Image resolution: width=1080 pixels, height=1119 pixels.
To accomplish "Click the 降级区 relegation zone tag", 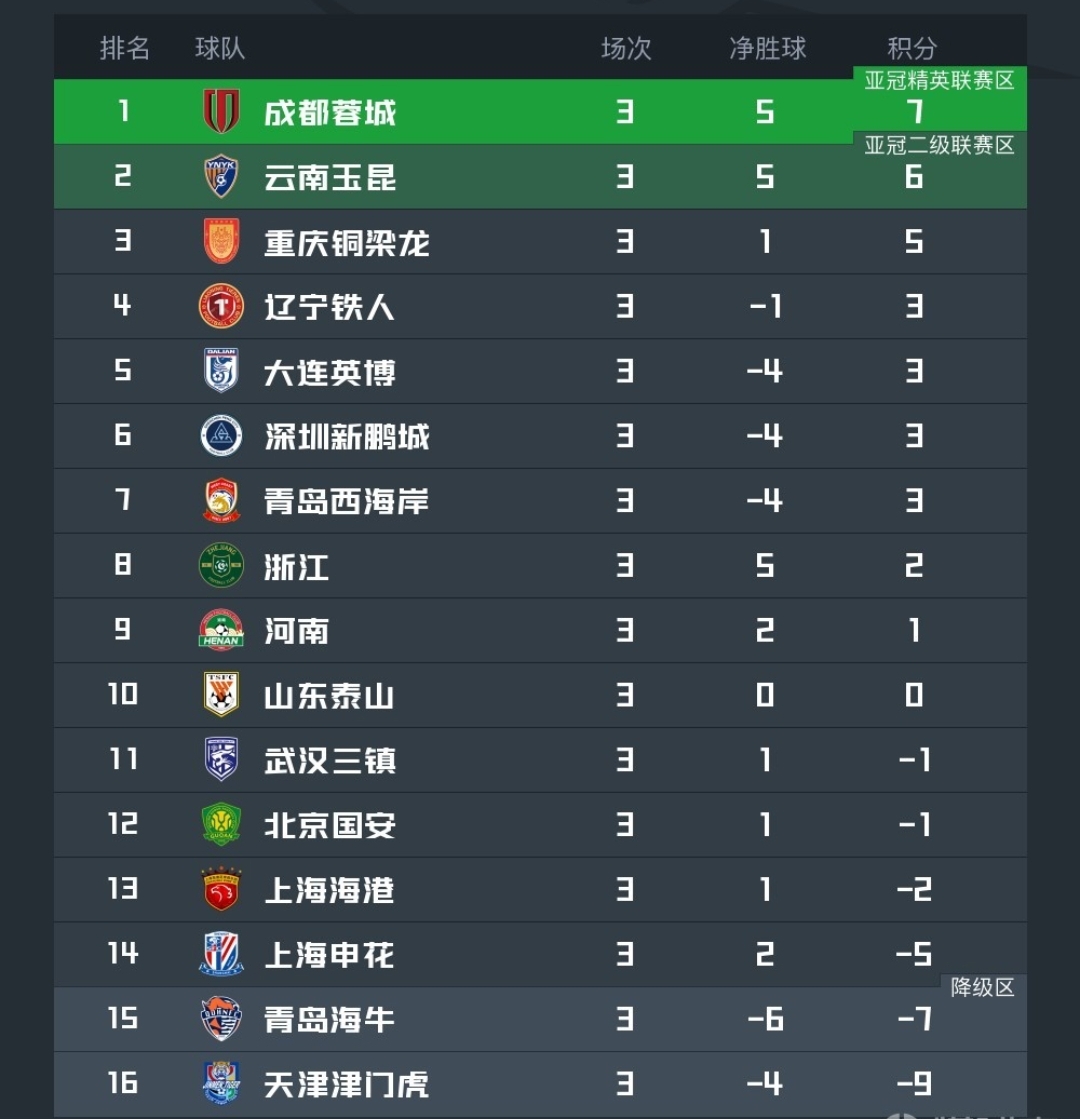I will (x=982, y=988).
